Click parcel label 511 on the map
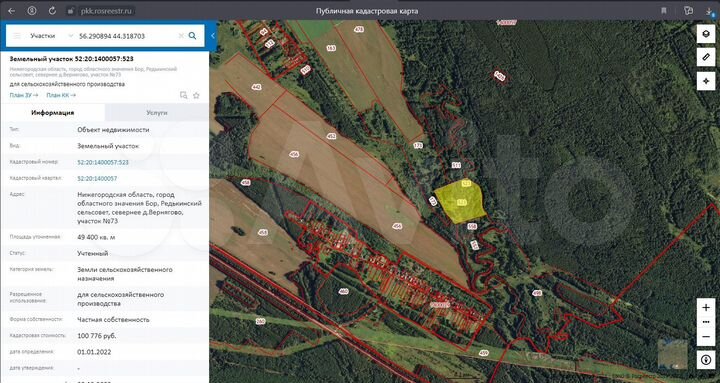 pos(456,165)
